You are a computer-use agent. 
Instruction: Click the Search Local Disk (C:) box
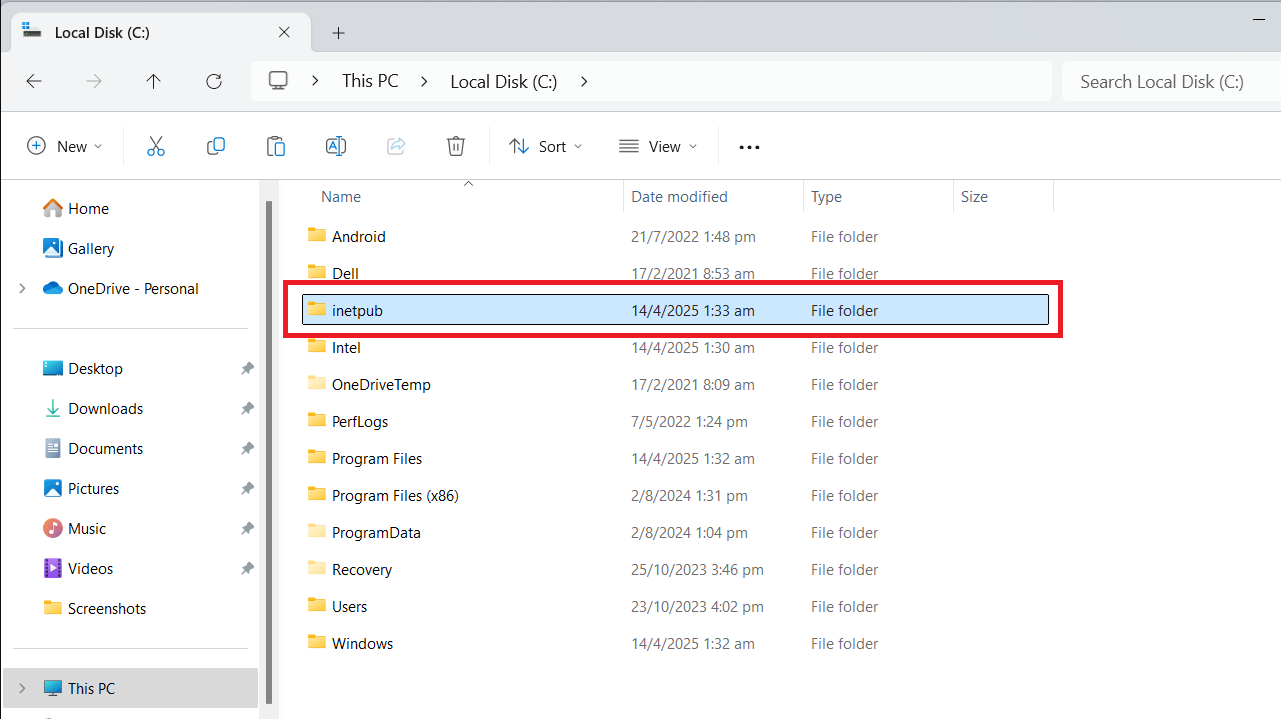click(x=1171, y=82)
